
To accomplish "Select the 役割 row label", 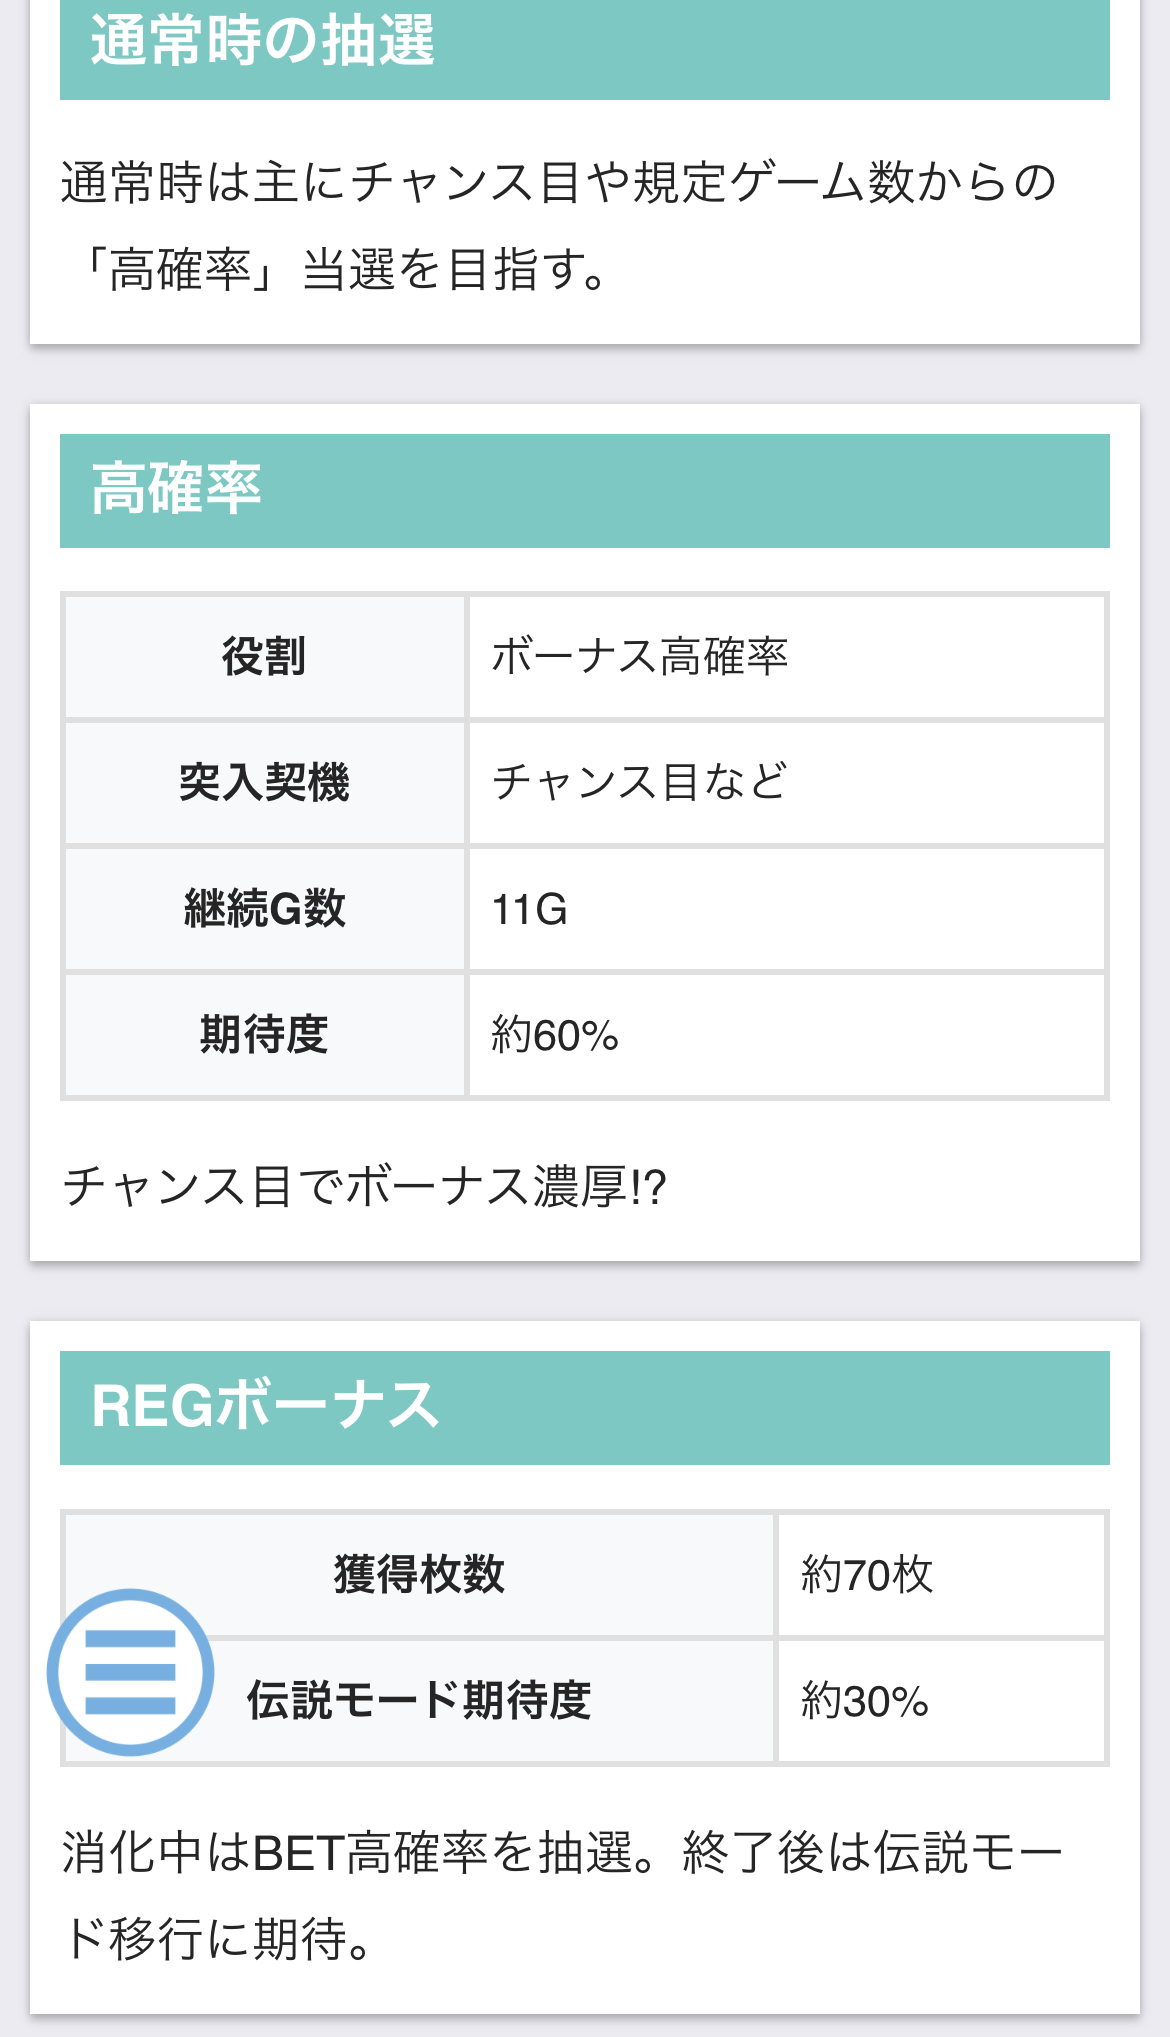I will [264, 657].
